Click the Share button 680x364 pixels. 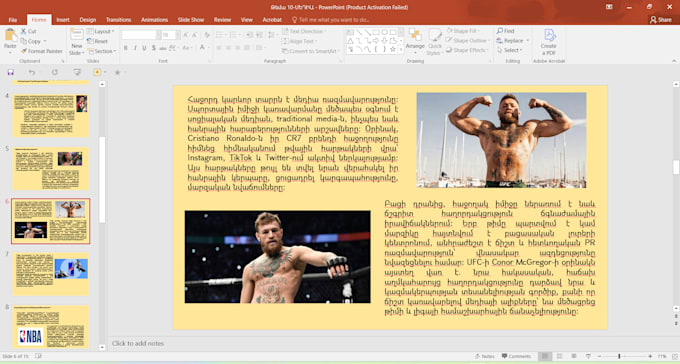point(660,20)
